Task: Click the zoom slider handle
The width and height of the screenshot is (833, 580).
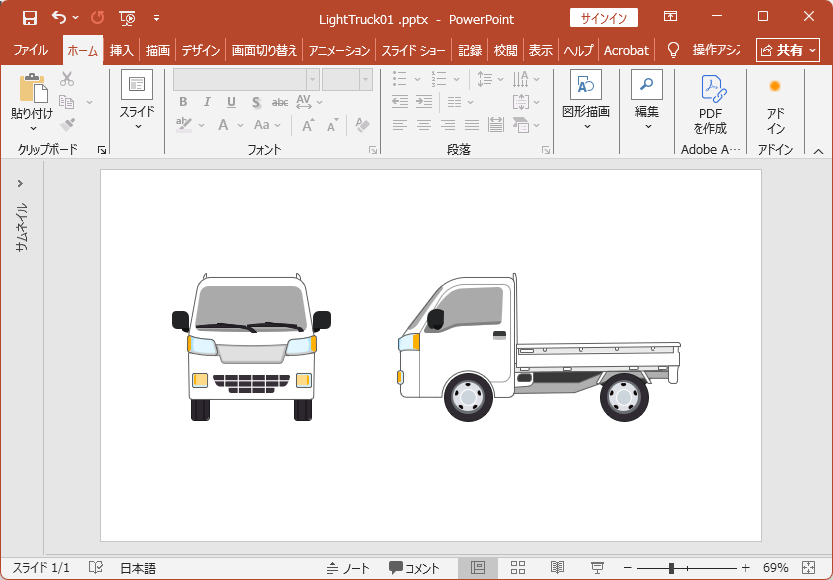Action: click(x=671, y=568)
